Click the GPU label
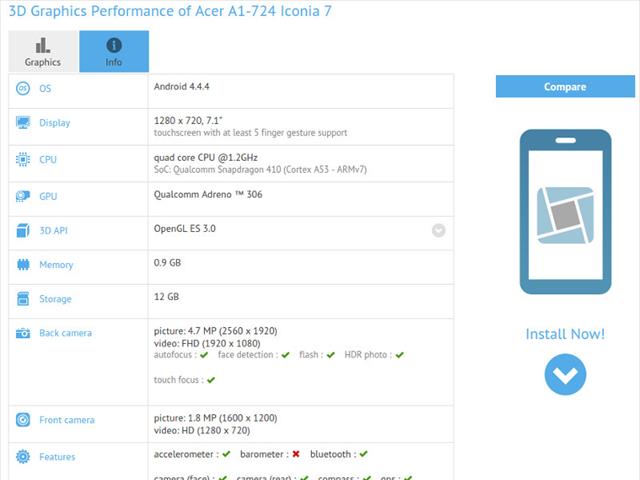The width and height of the screenshot is (640, 480). point(48,196)
